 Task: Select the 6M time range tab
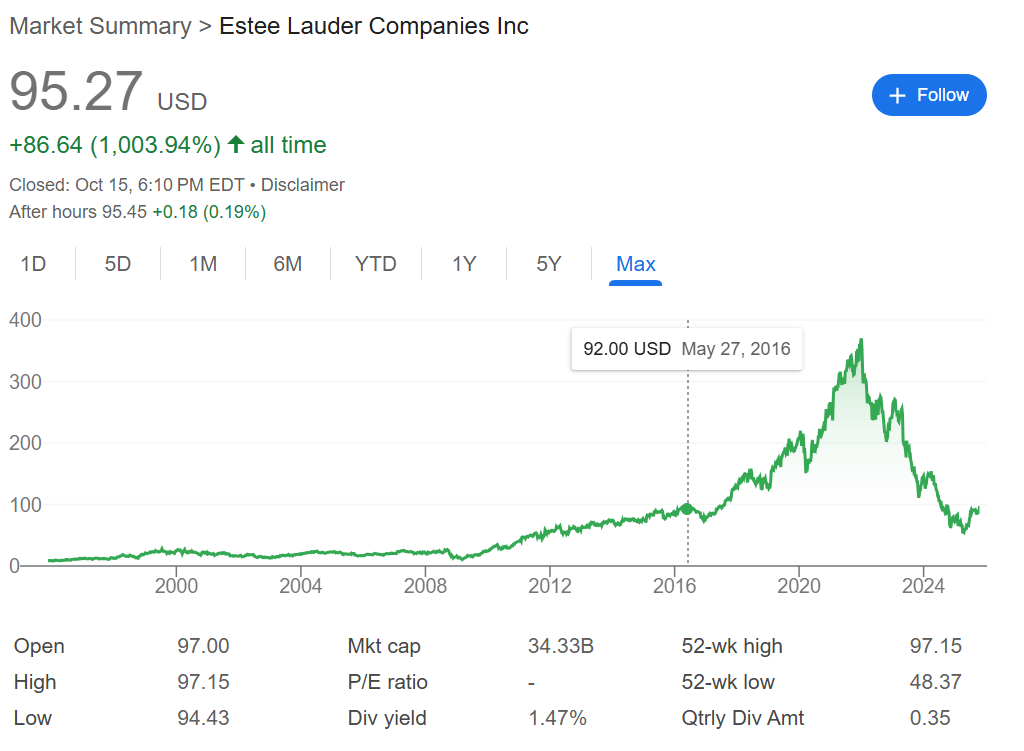(x=288, y=264)
